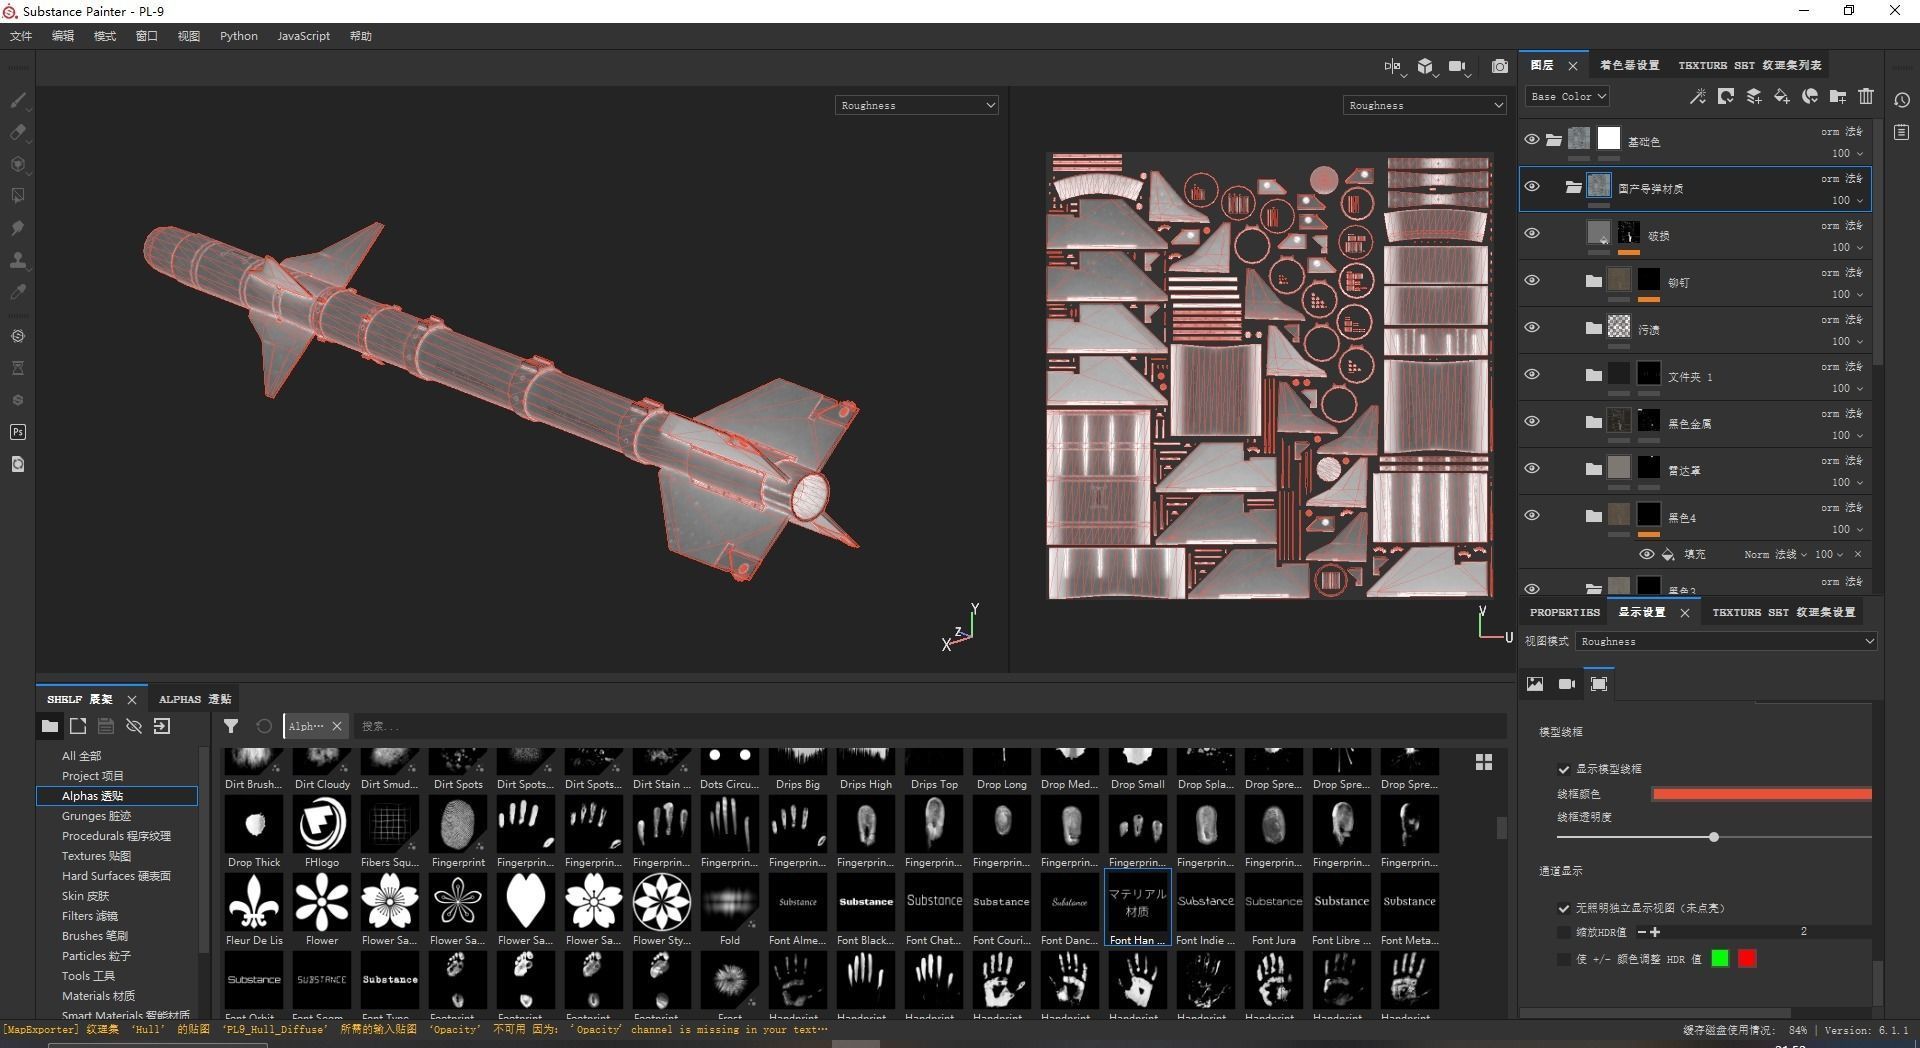The height and width of the screenshot is (1048, 1920).
Task: Remove the Alph filter tag in shelf search
Action: pyautogui.click(x=337, y=726)
